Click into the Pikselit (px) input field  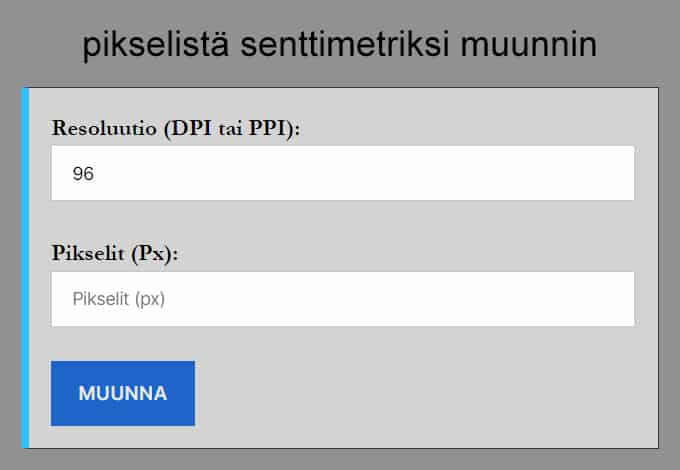(342, 299)
